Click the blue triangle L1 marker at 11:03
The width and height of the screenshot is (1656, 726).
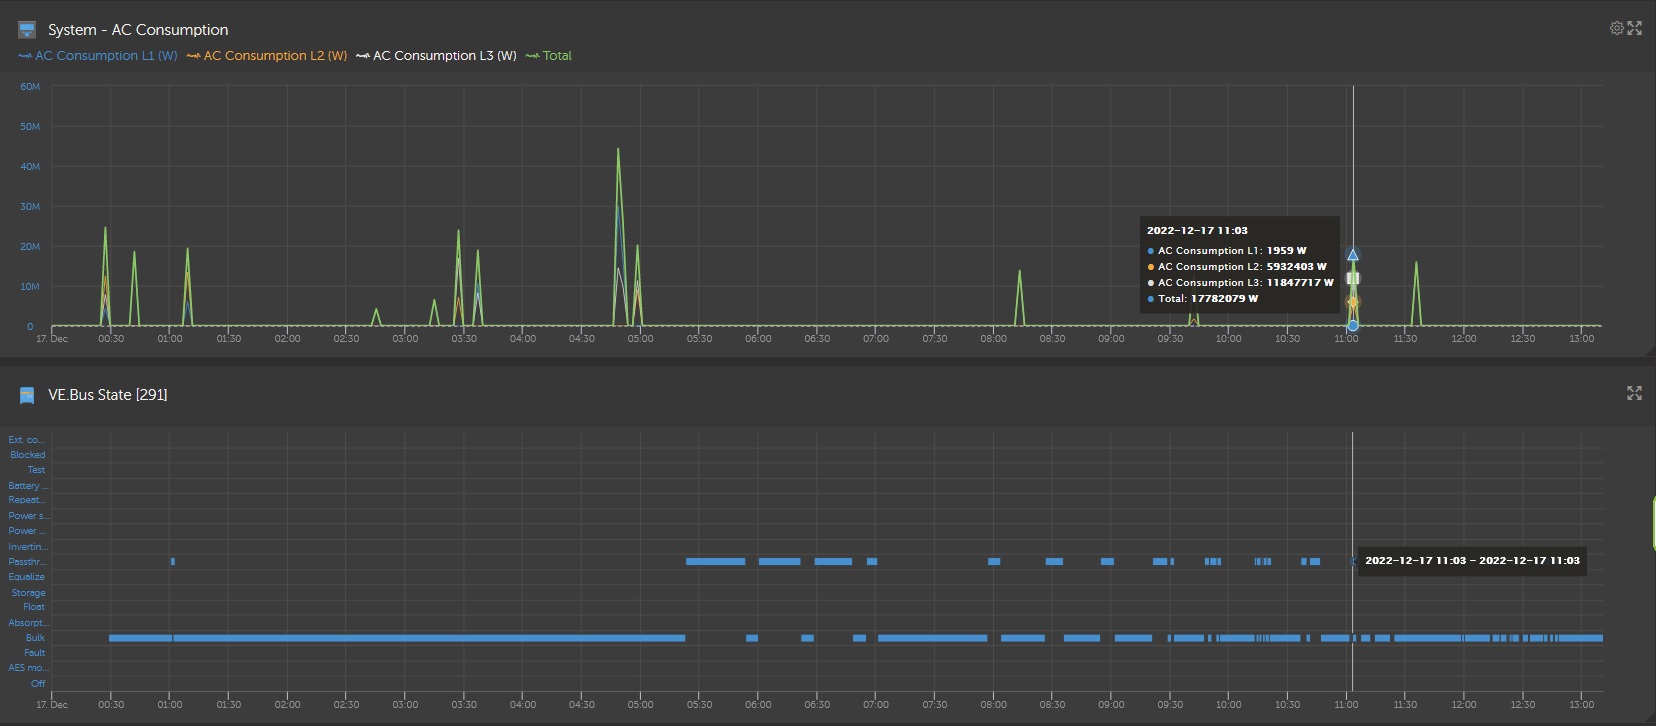pos(1353,255)
